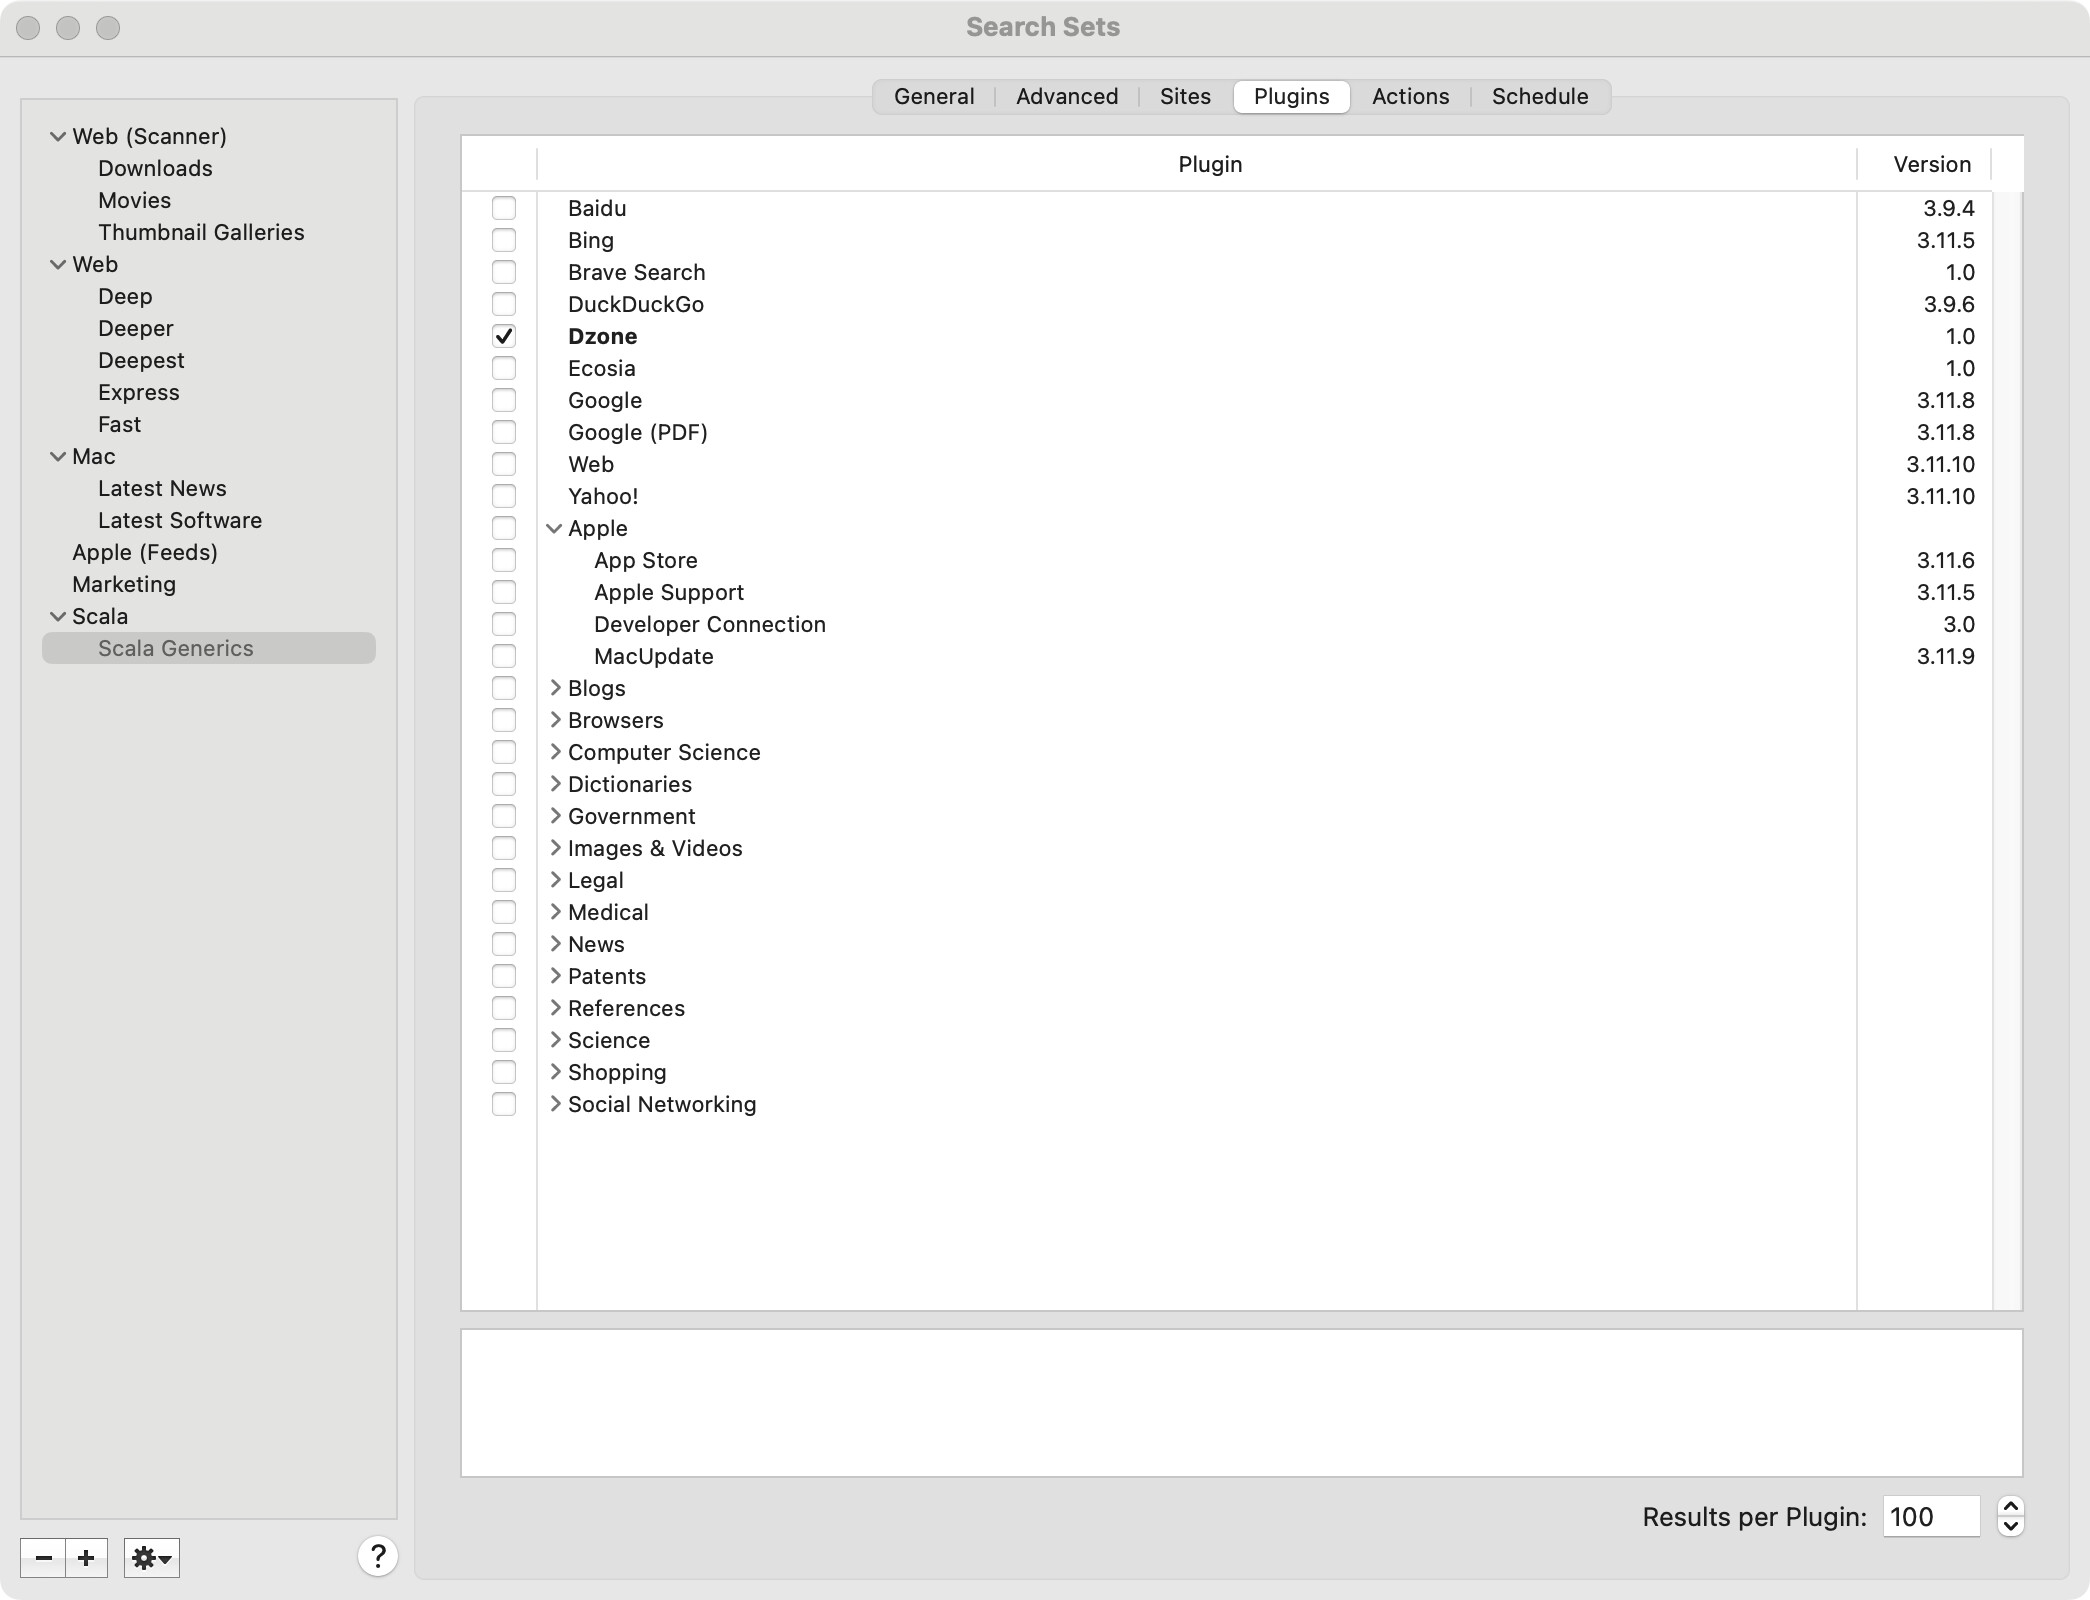Expand the Medical plugin group
Viewport: 2090px width, 1600px height.
pyautogui.click(x=555, y=912)
